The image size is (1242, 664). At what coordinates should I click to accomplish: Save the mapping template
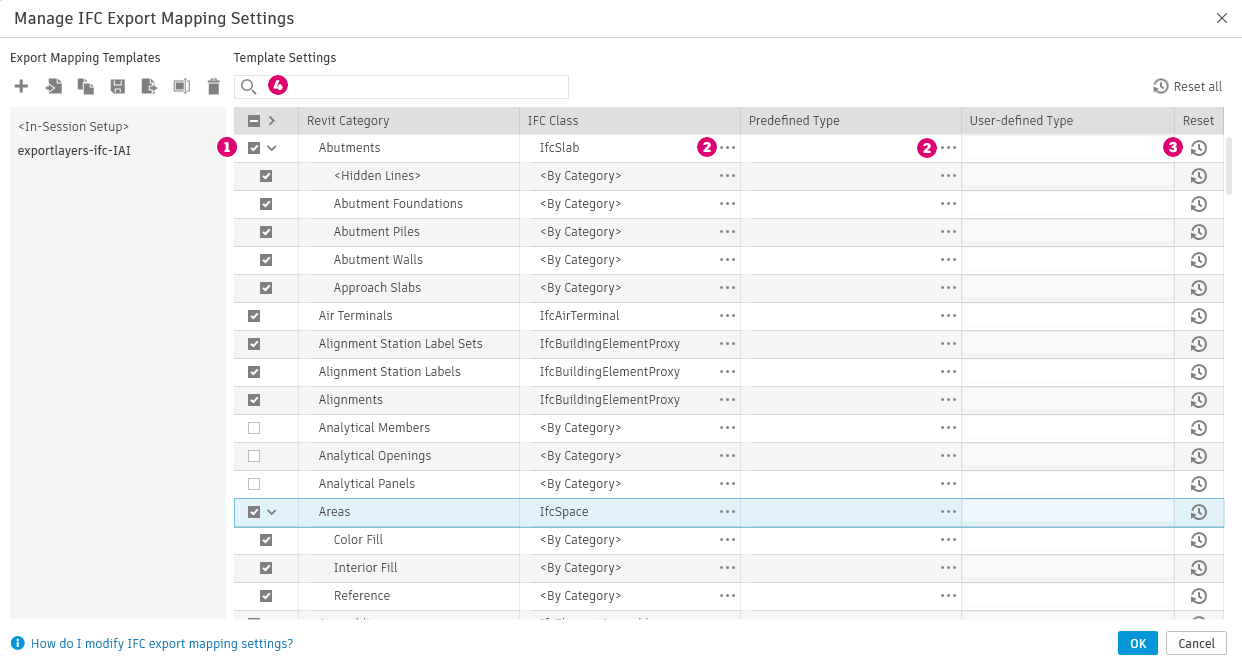[118, 87]
